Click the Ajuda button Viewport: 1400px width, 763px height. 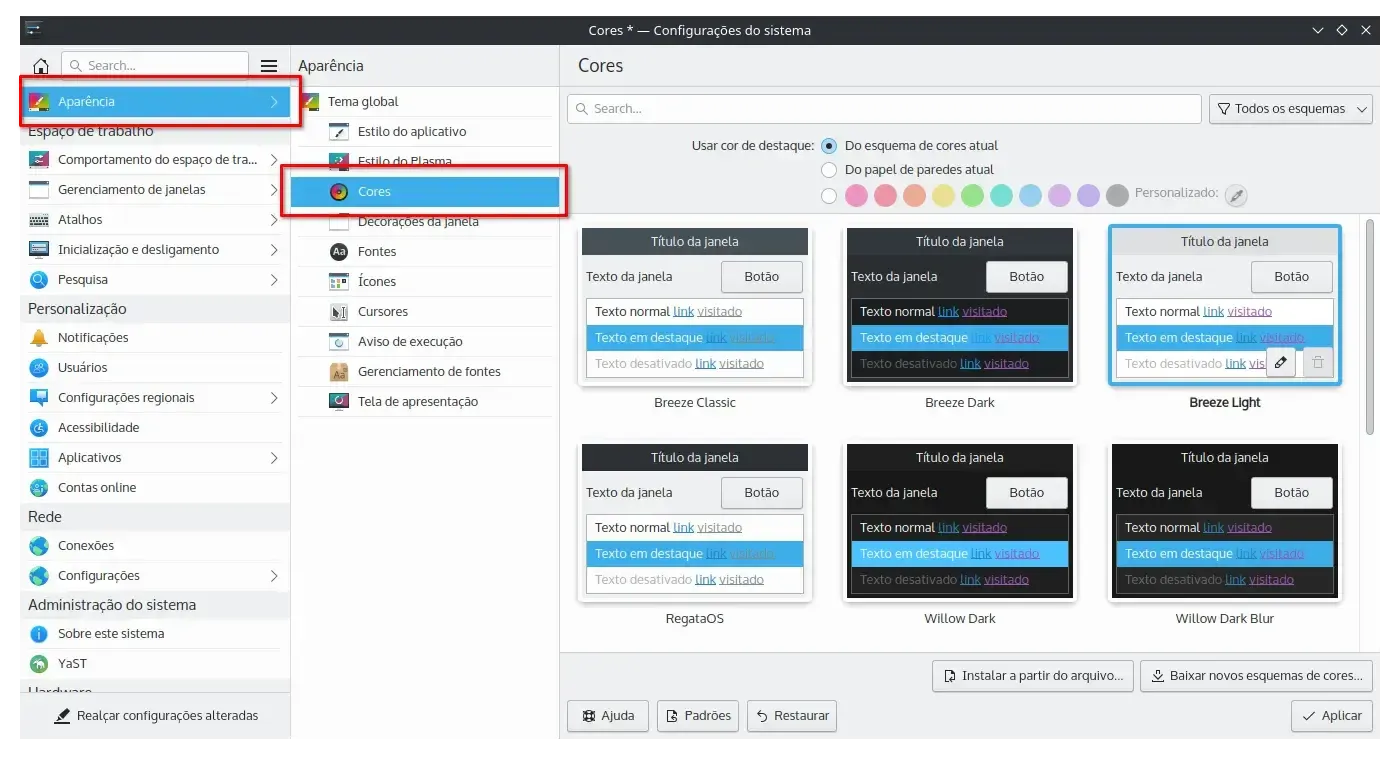tap(608, 716)
